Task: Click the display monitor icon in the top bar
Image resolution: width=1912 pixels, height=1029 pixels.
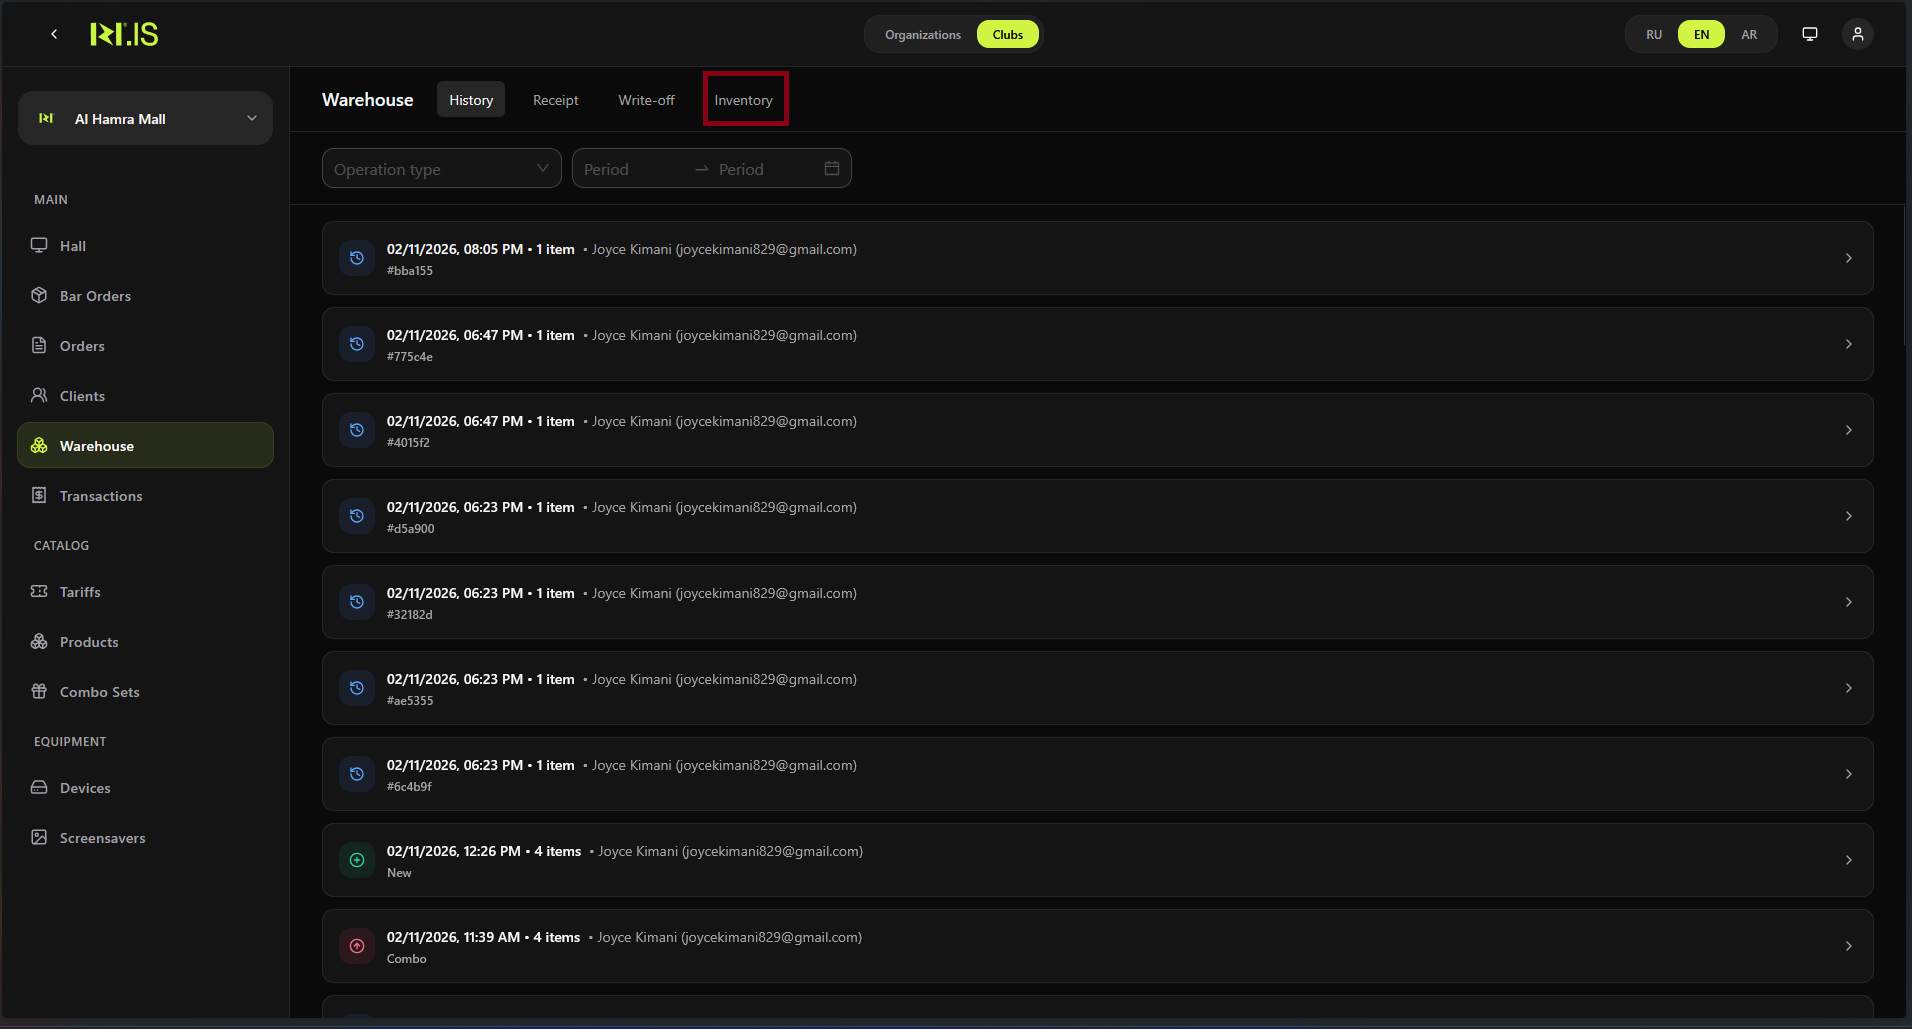Action: [x=1809, y=33]
